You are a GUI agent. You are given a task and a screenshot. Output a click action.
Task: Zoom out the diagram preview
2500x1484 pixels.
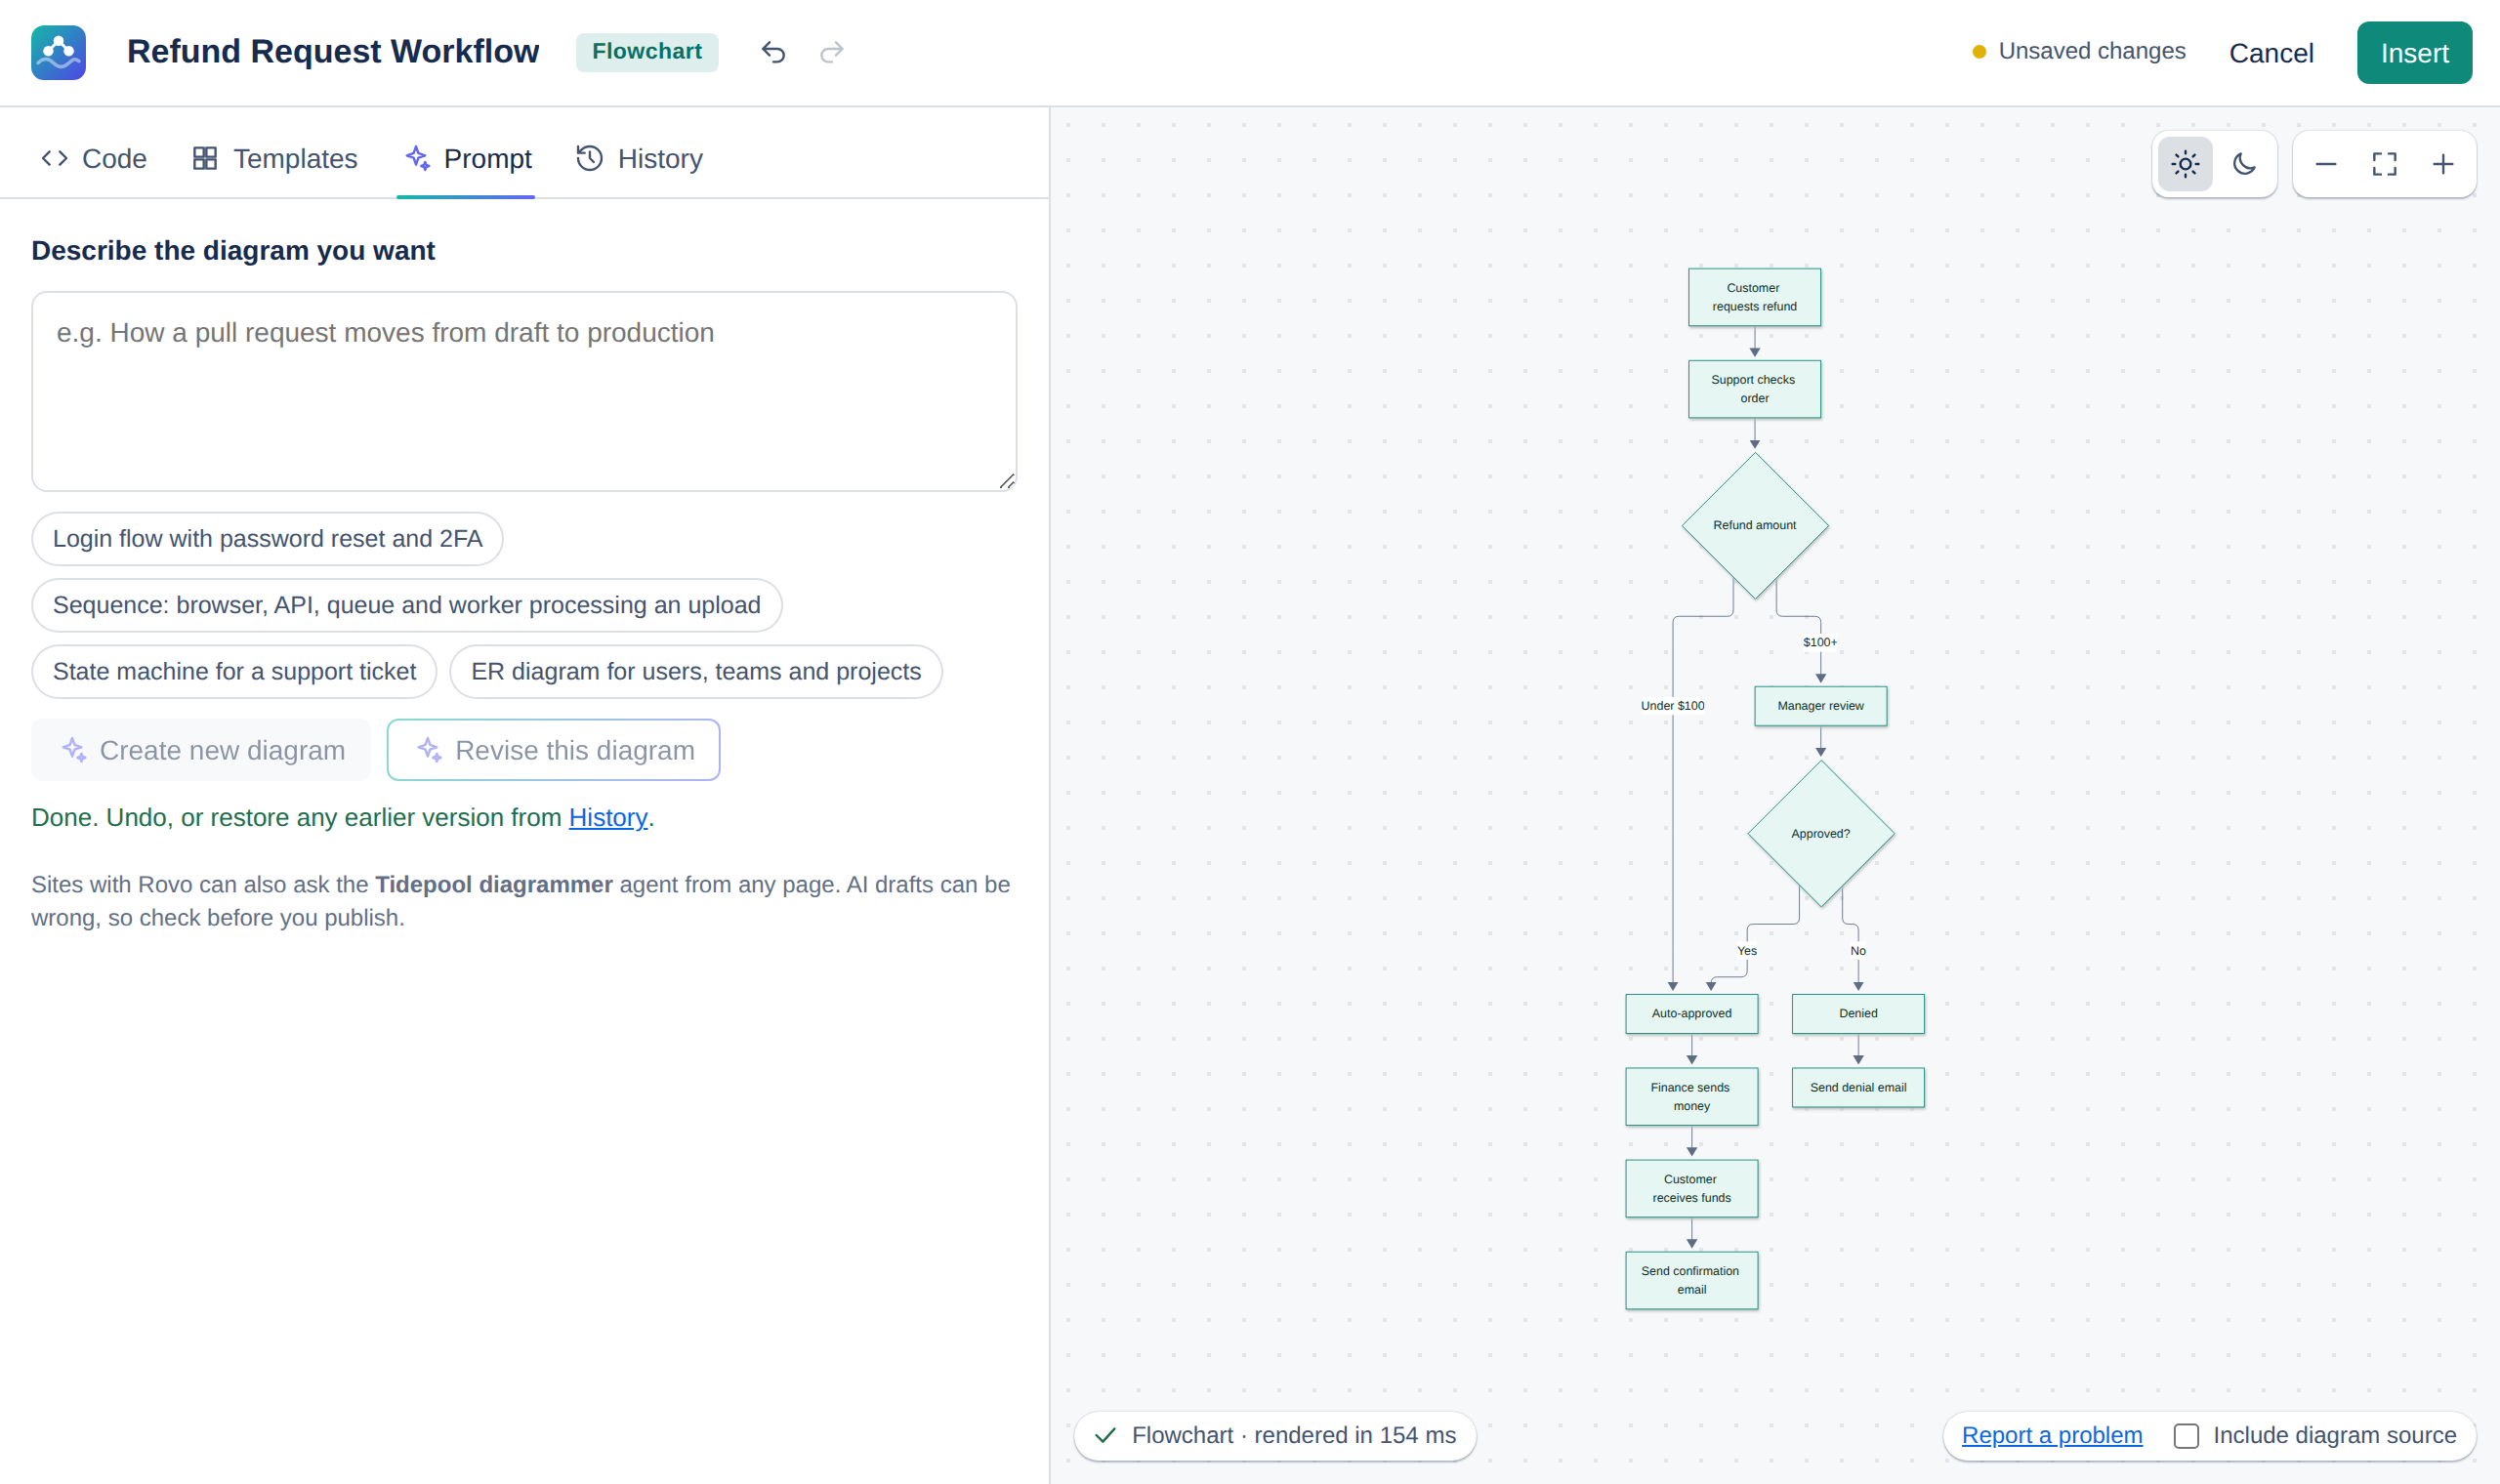(x=2326, y=164)
